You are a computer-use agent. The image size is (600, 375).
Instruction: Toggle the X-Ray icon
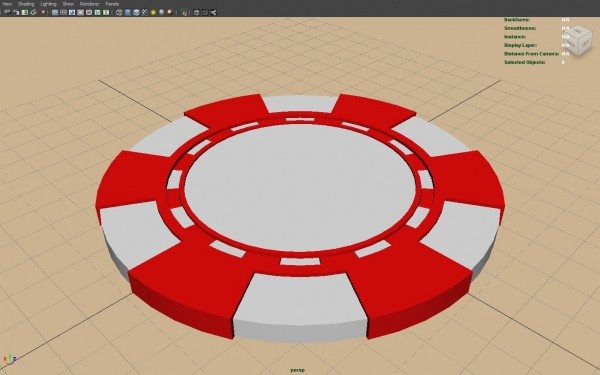click(x=196, y=12)
